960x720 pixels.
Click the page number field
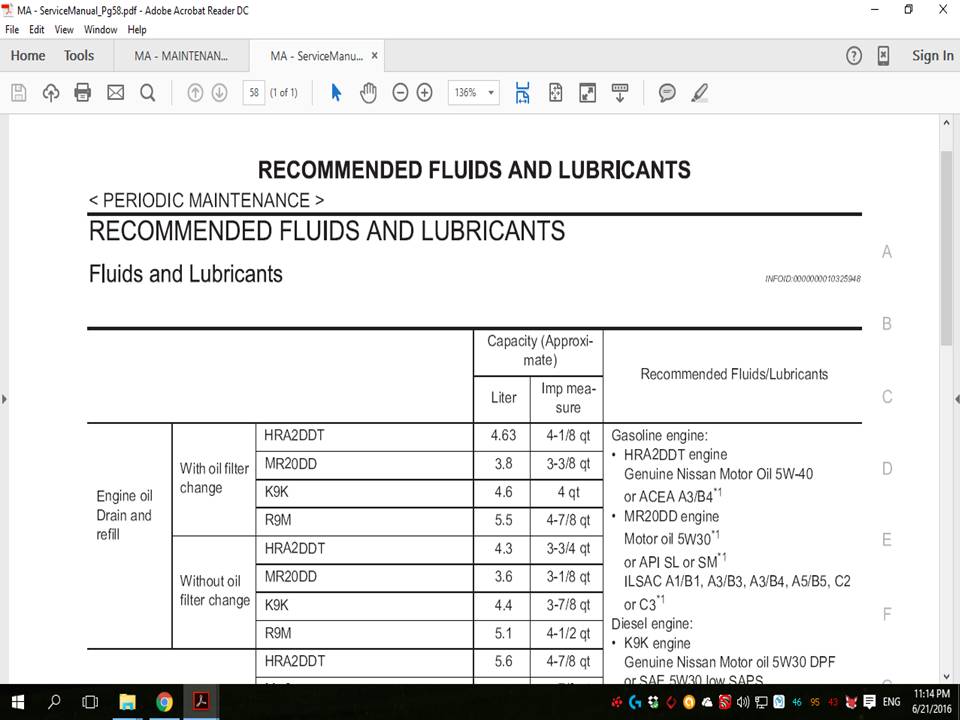[254, 93]
